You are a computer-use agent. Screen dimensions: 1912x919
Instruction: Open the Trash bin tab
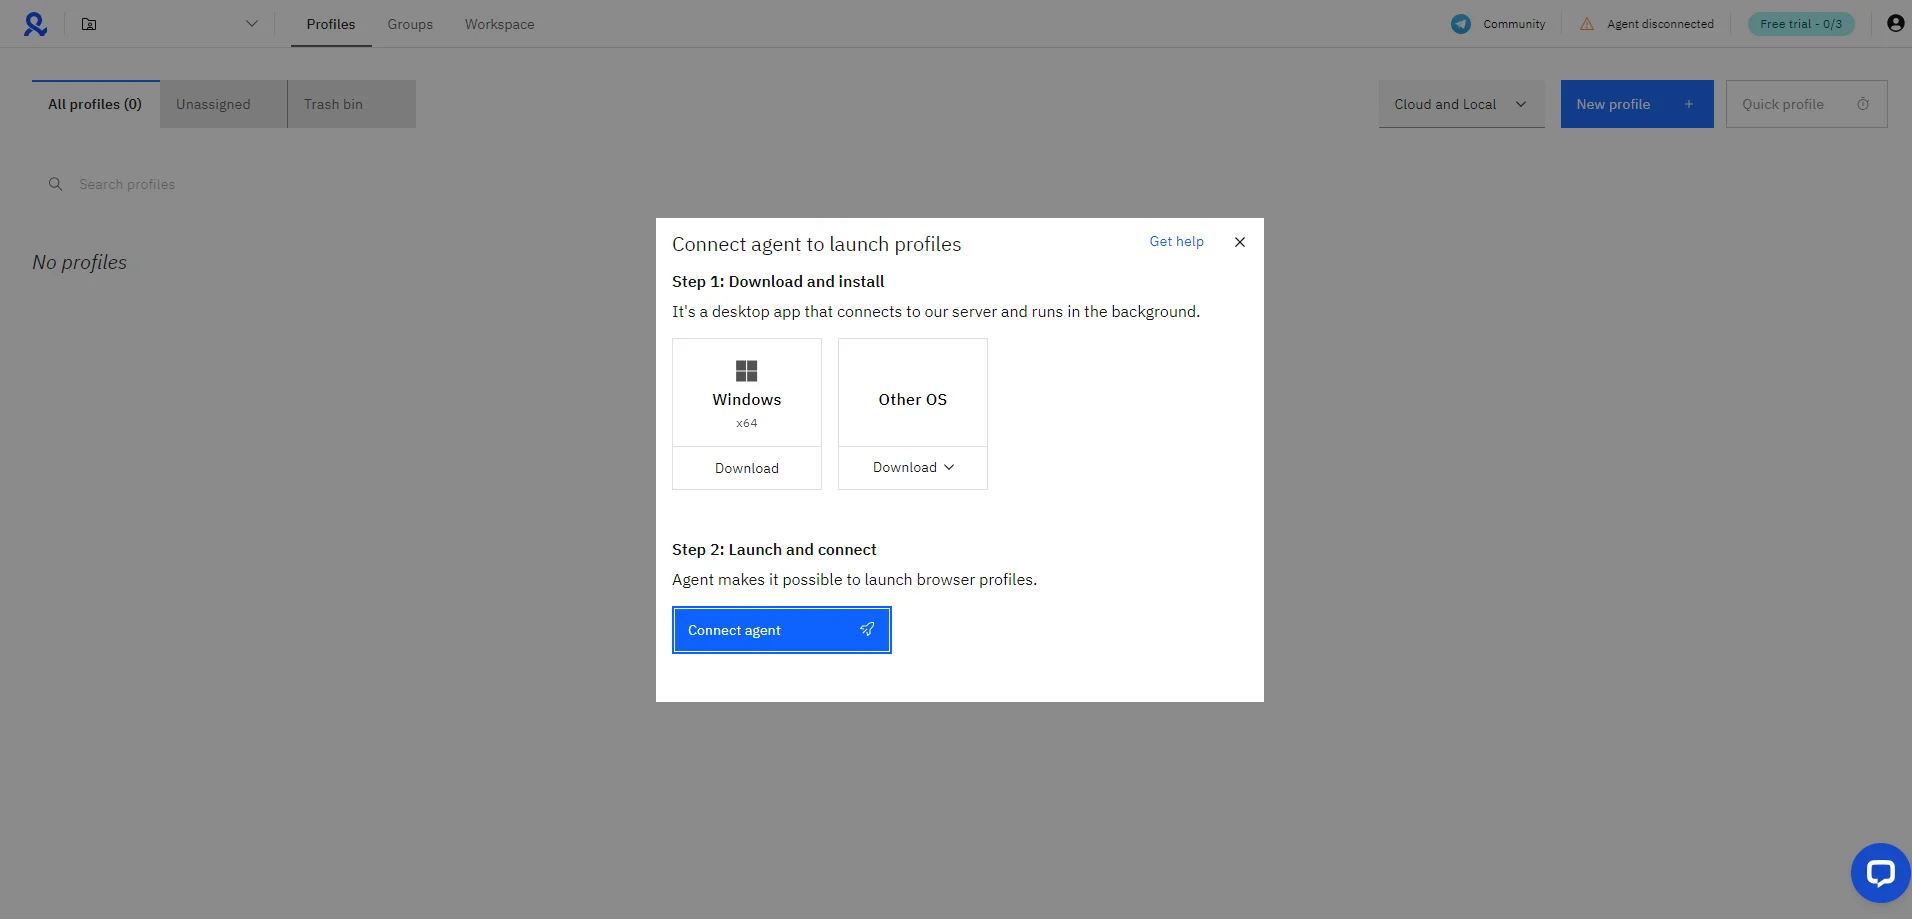coord(333,104)
